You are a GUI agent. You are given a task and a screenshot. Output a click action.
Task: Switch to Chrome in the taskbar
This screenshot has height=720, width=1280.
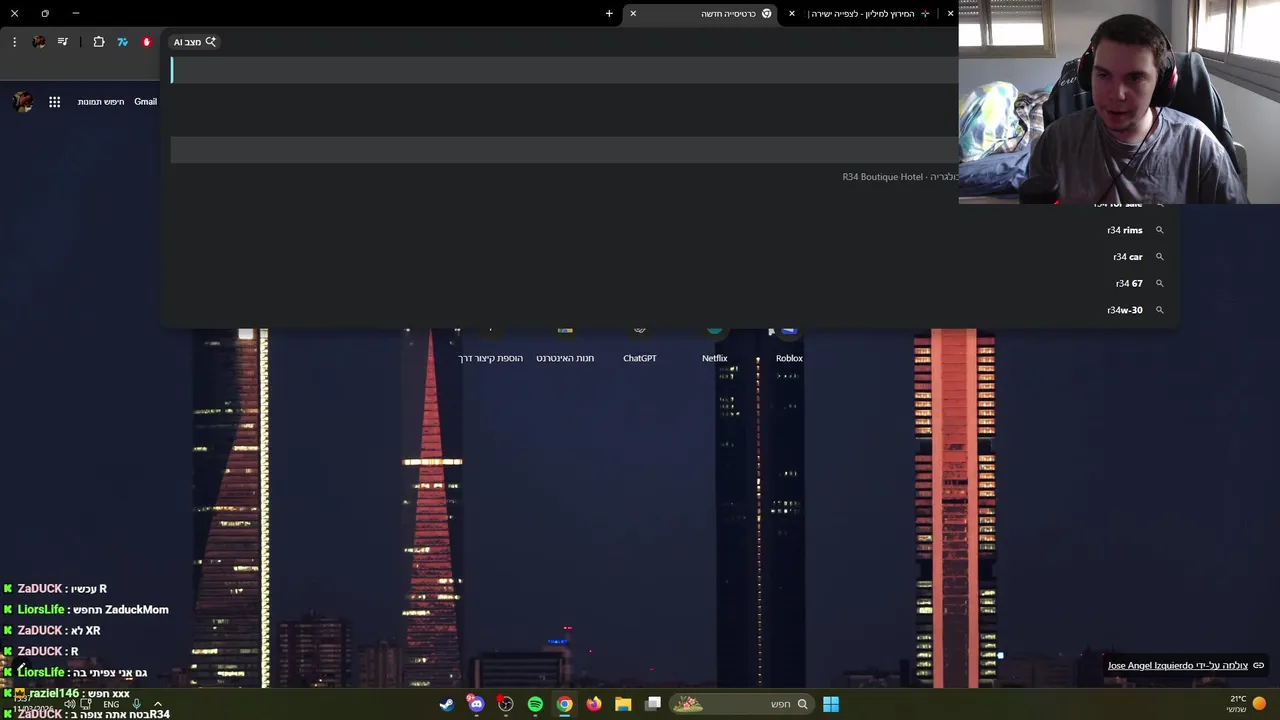click(565, 704)
